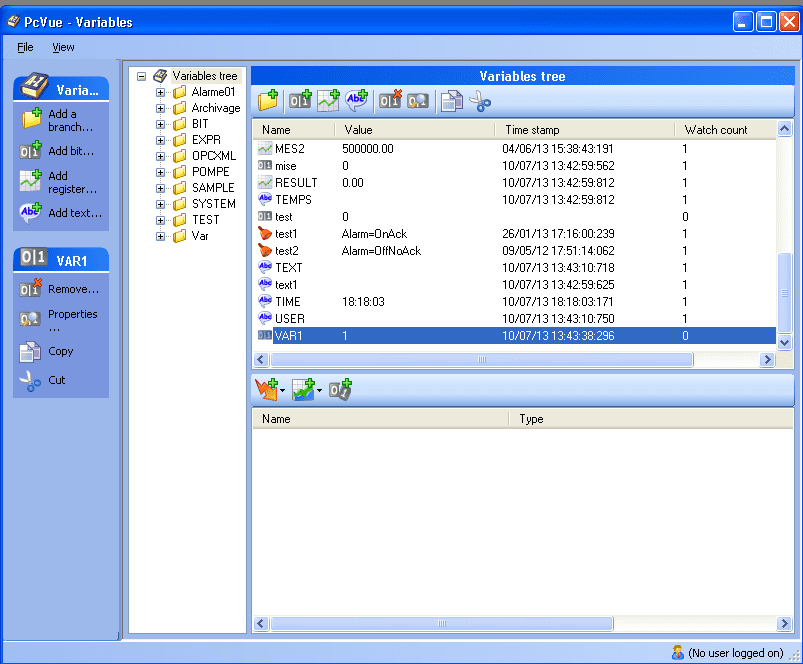Open the View menu
803x664 pixels.
coord(63,47)
